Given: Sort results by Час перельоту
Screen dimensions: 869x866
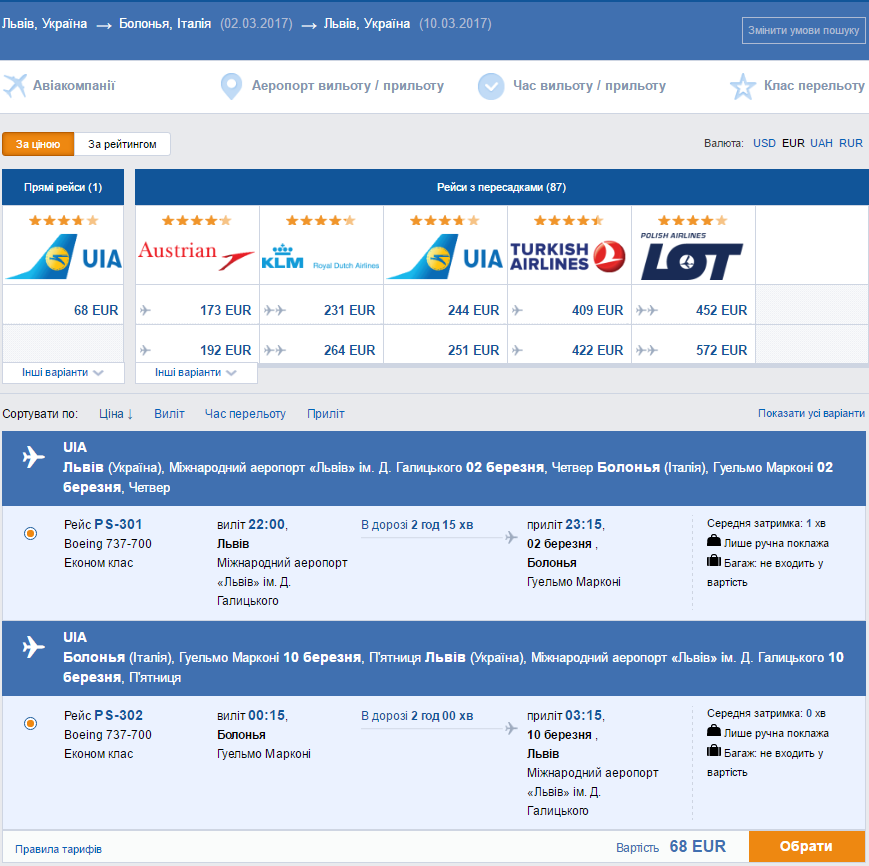Looking at the screenshot, I should pyautogui.click(x=245, y=414).
